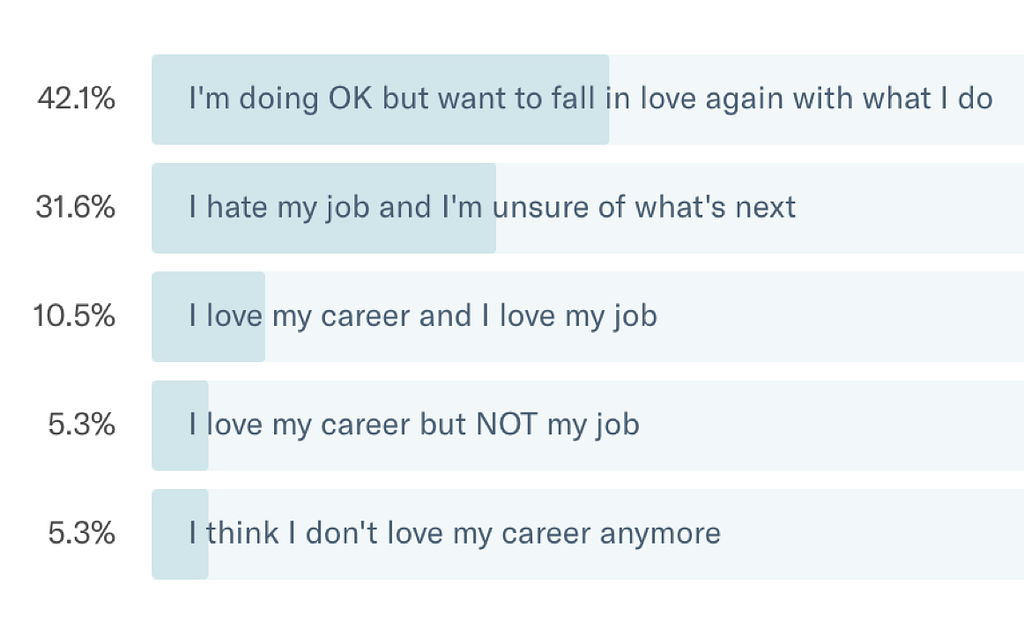Click the filled segment of the 10.5% bar
1024x636 pixels.
208,345
